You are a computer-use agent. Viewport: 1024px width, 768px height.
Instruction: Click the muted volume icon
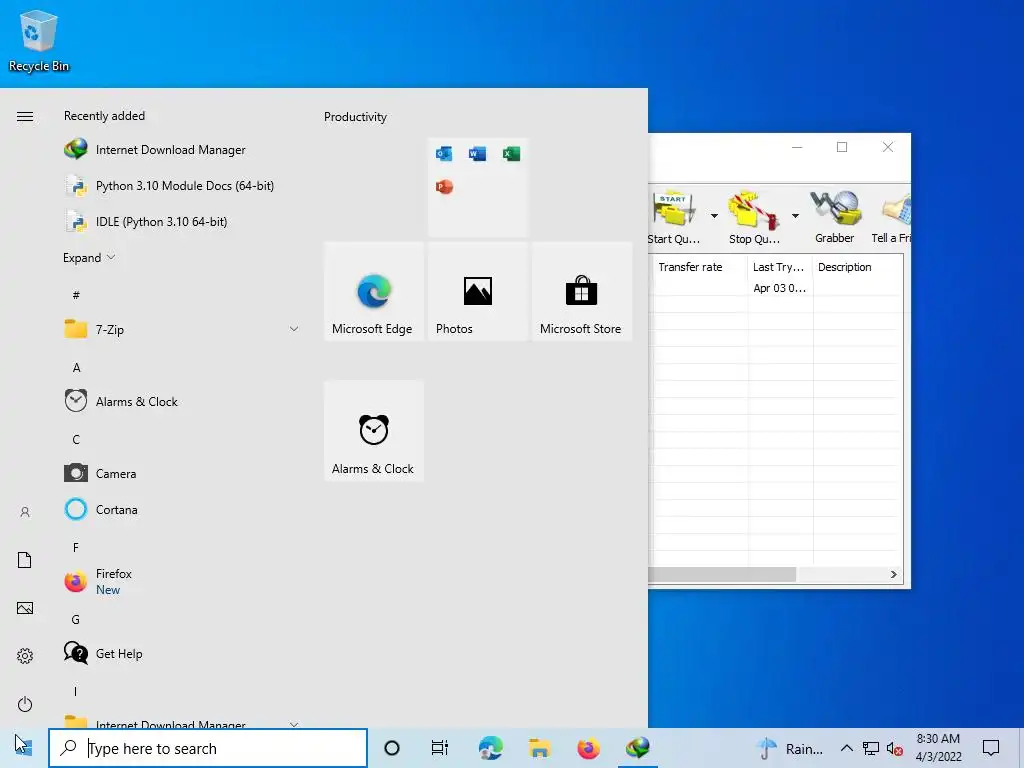895,748
